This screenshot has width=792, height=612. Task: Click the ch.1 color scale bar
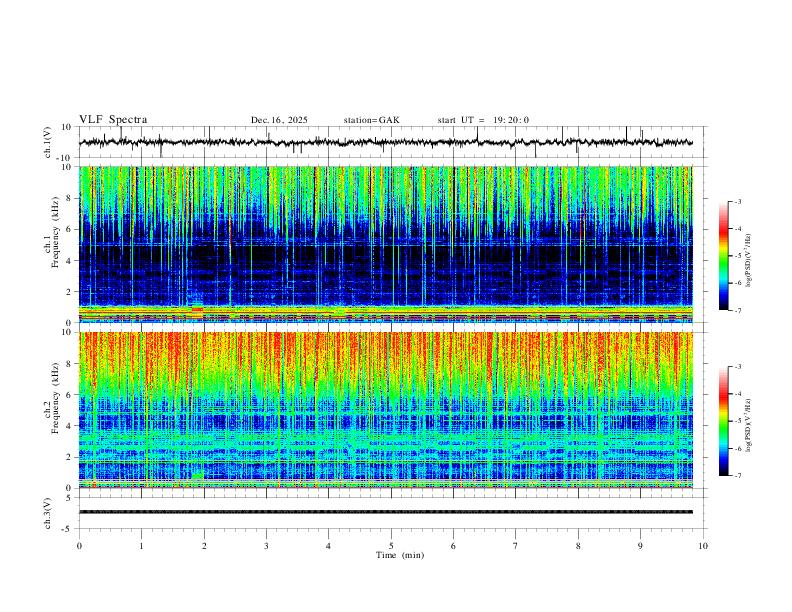pos(723,256)
